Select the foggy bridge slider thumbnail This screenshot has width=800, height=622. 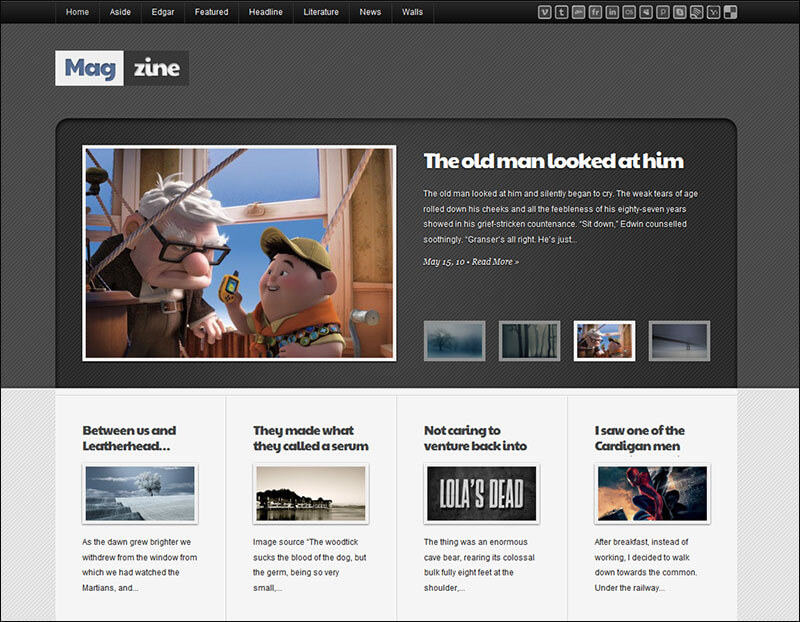(x=679, y=341)
